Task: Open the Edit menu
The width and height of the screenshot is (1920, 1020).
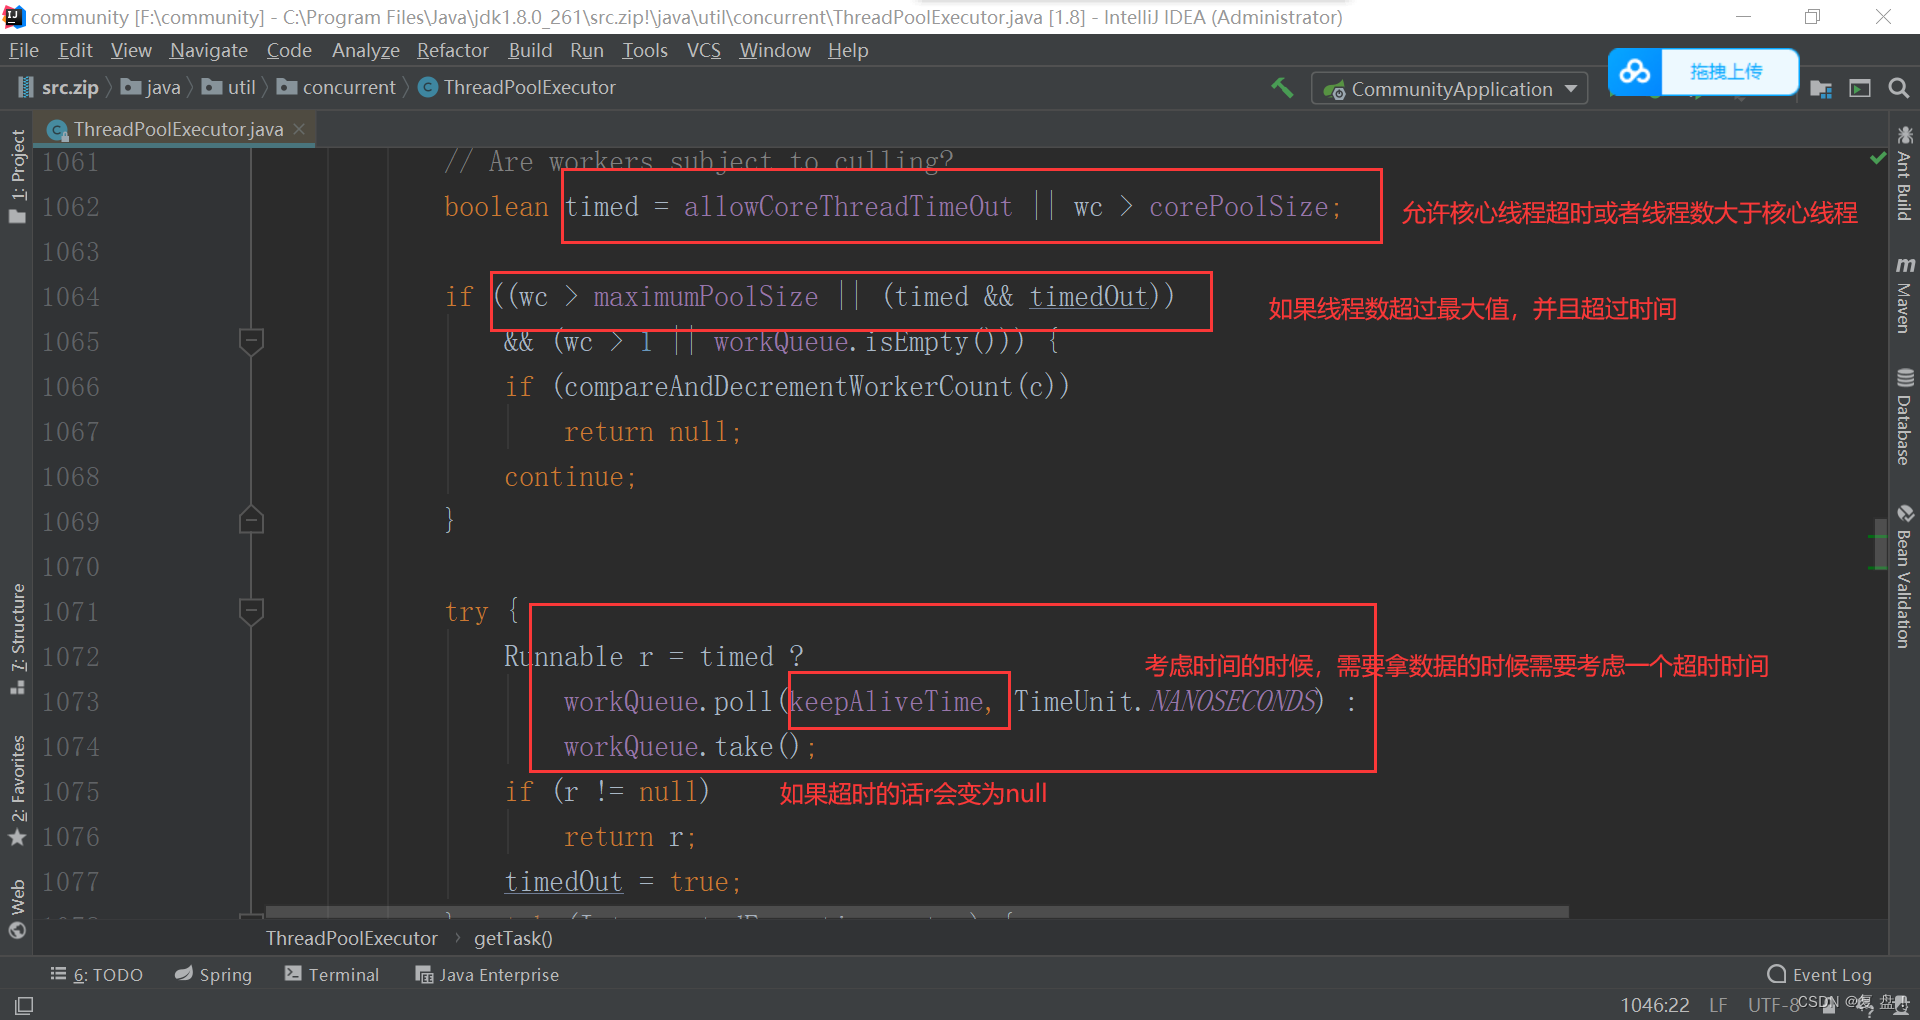Action: tap(76, 51)
